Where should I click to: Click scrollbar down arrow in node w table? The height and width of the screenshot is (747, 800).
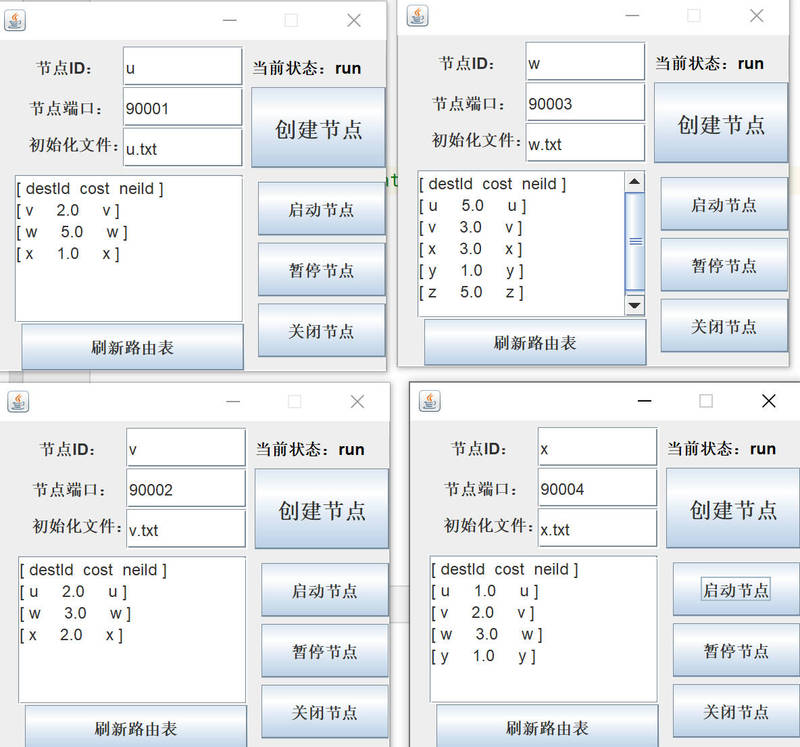(x=635, y=305)
